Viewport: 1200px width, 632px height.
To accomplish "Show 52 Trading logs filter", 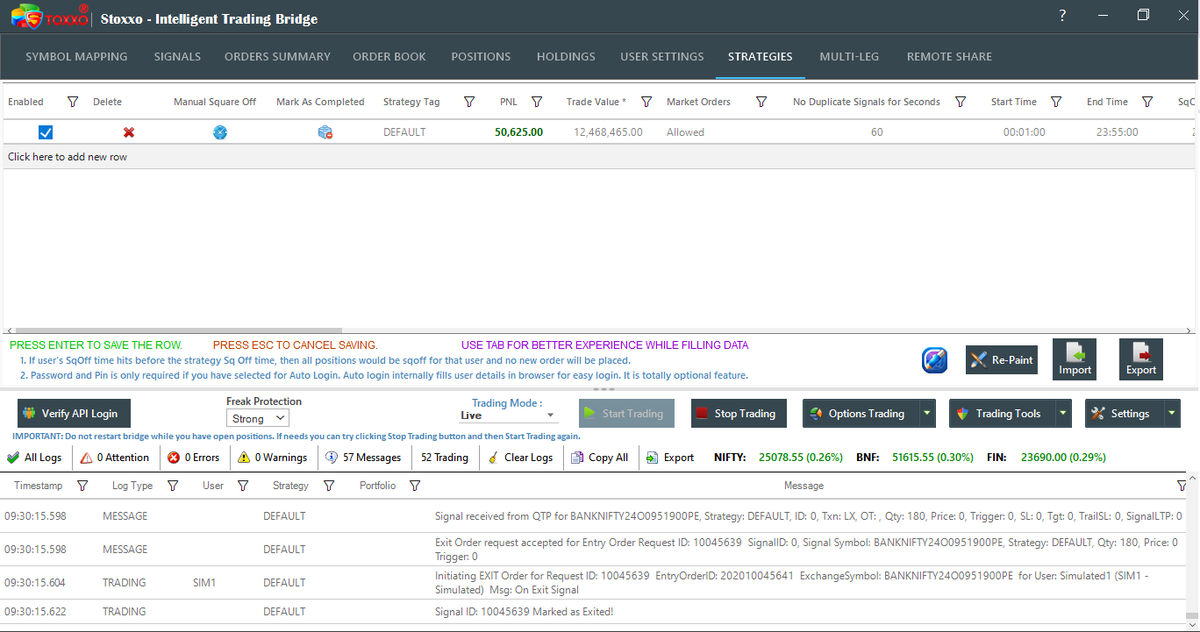I will point(444,457).
